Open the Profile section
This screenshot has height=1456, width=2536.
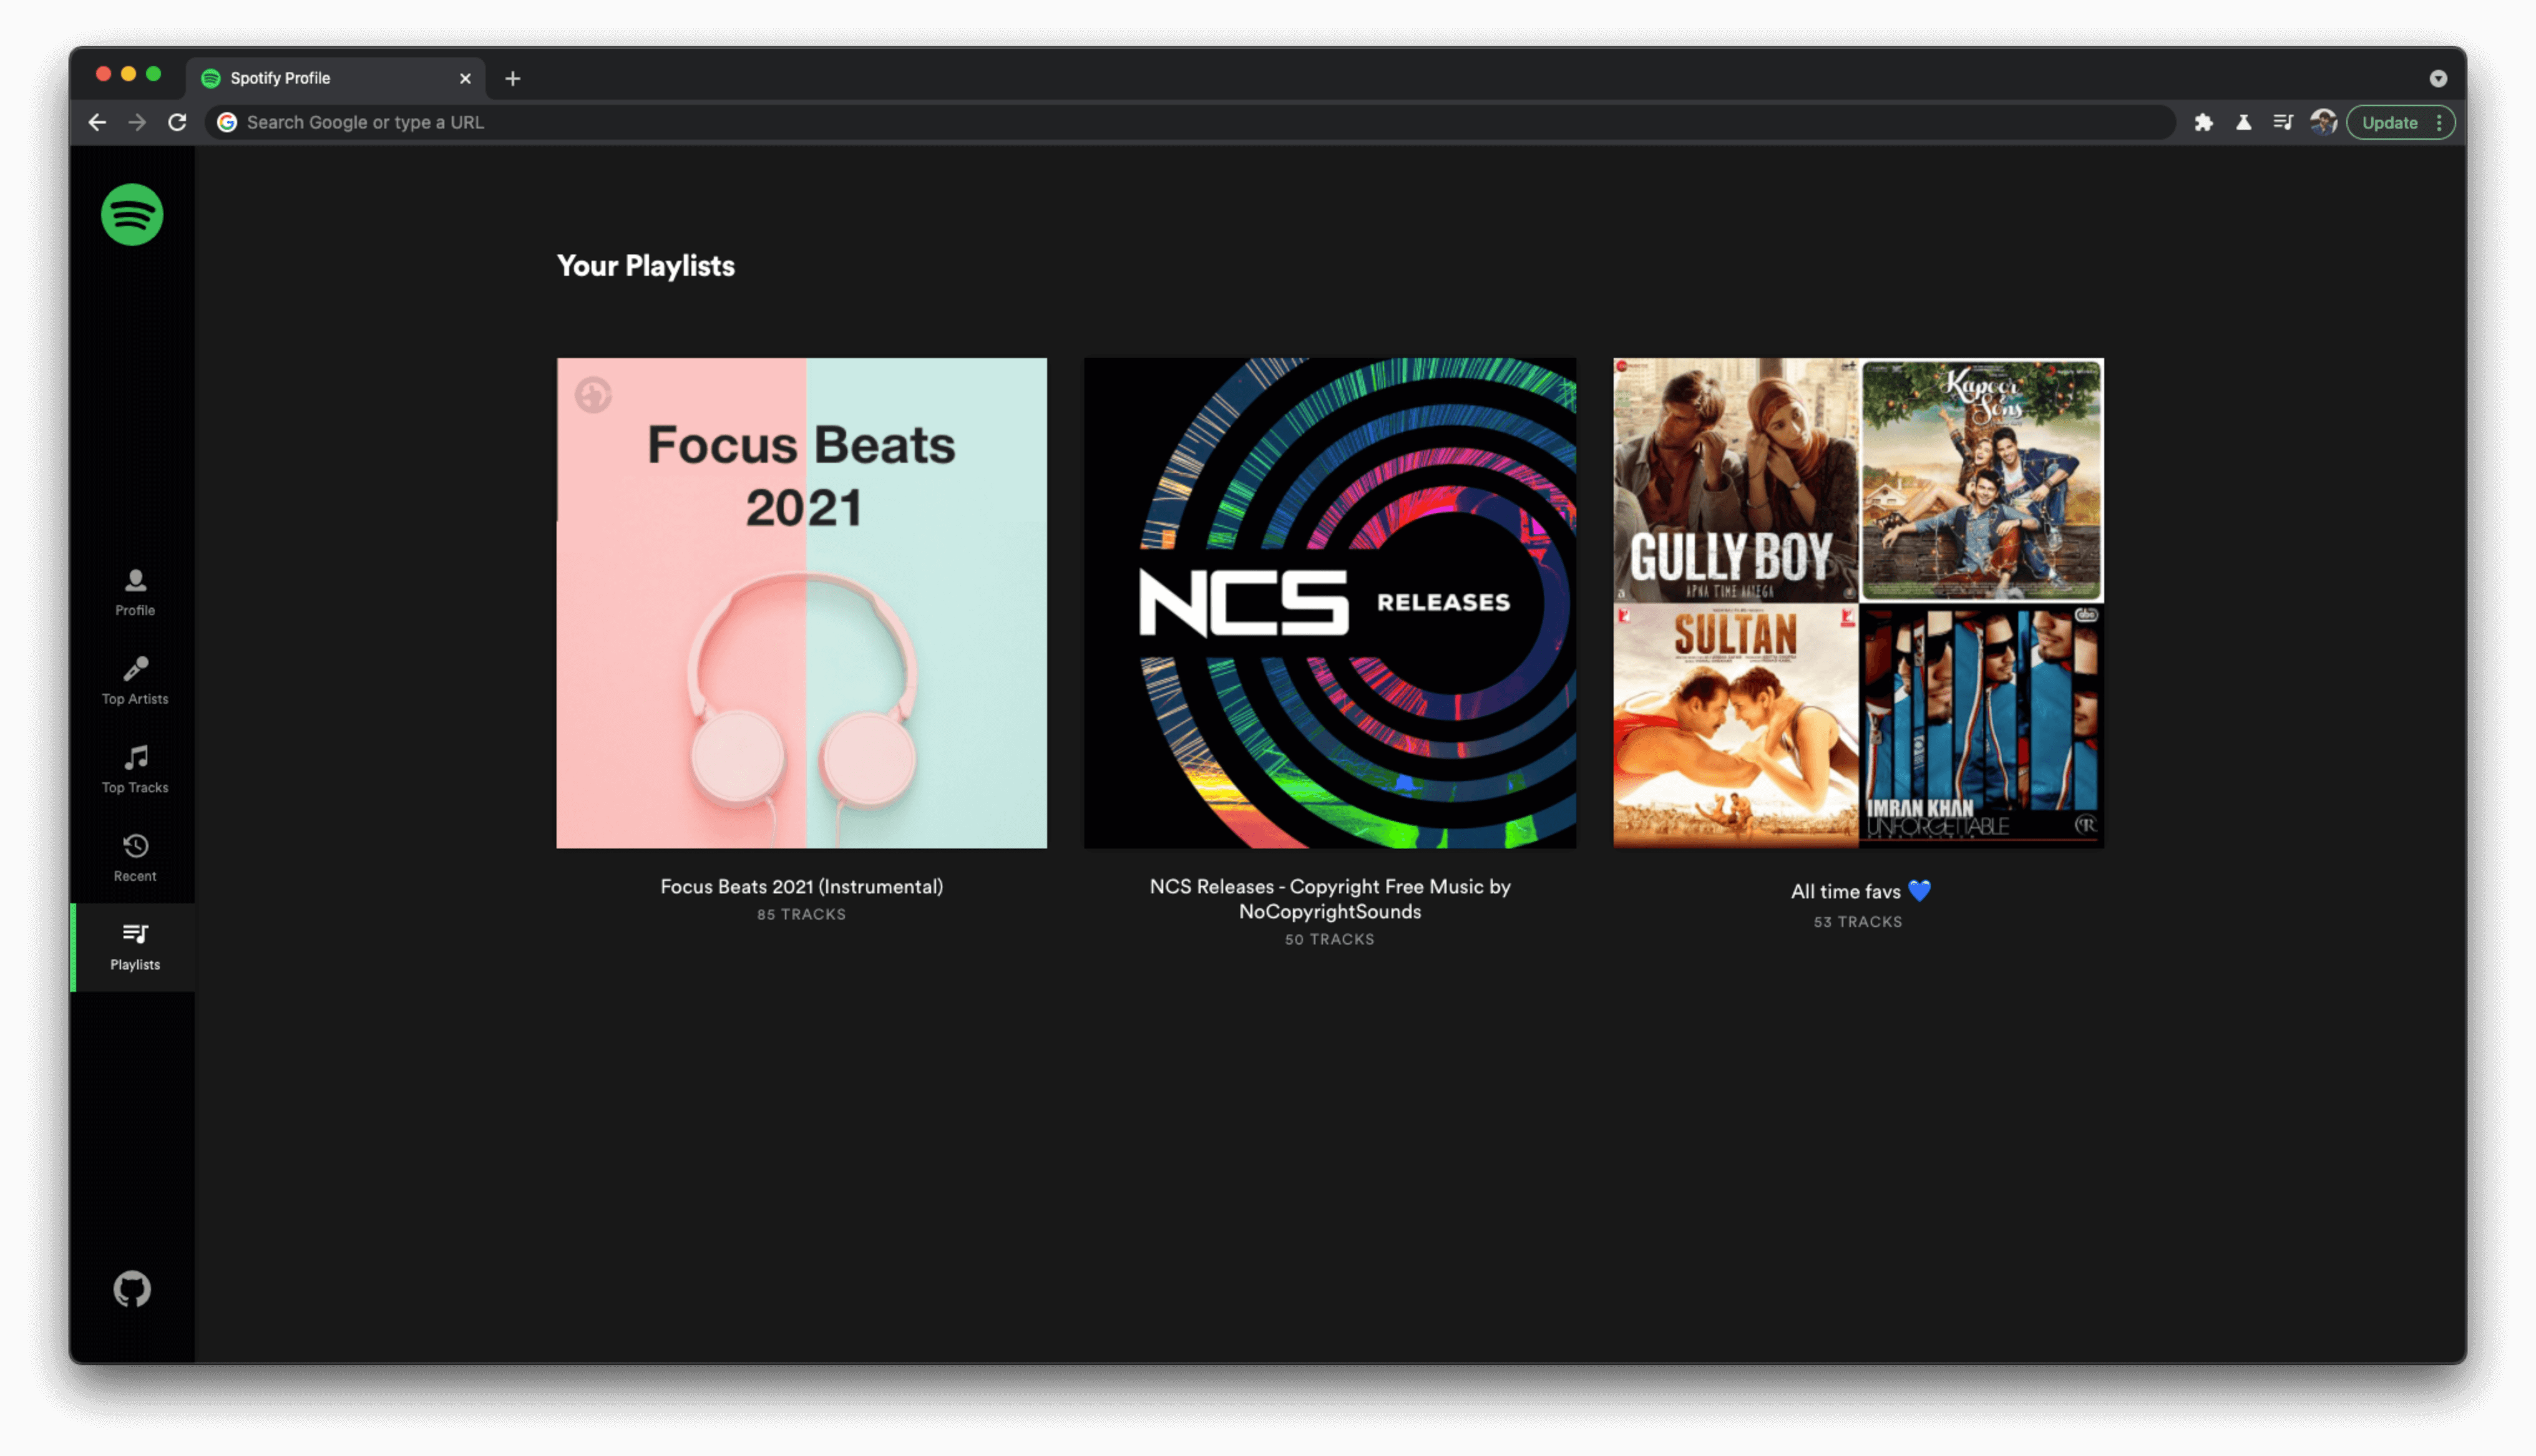pyautogui.click(x=135, y=592)
